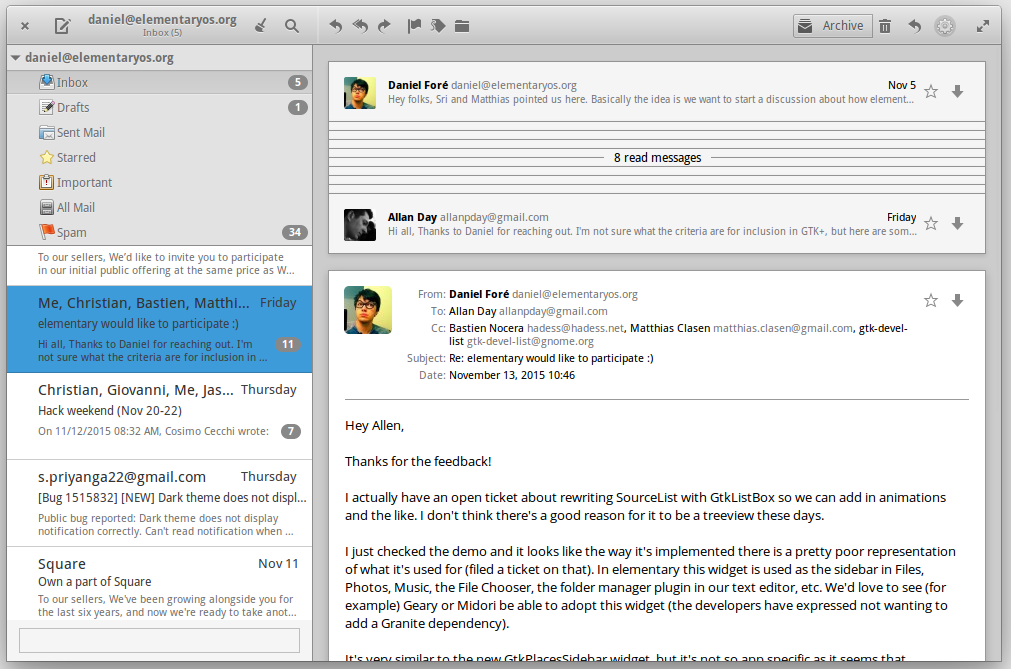Collapse the daniel@elementaryos.org account tree
This screenshot has width=1011, height=669.
[15, 57]
